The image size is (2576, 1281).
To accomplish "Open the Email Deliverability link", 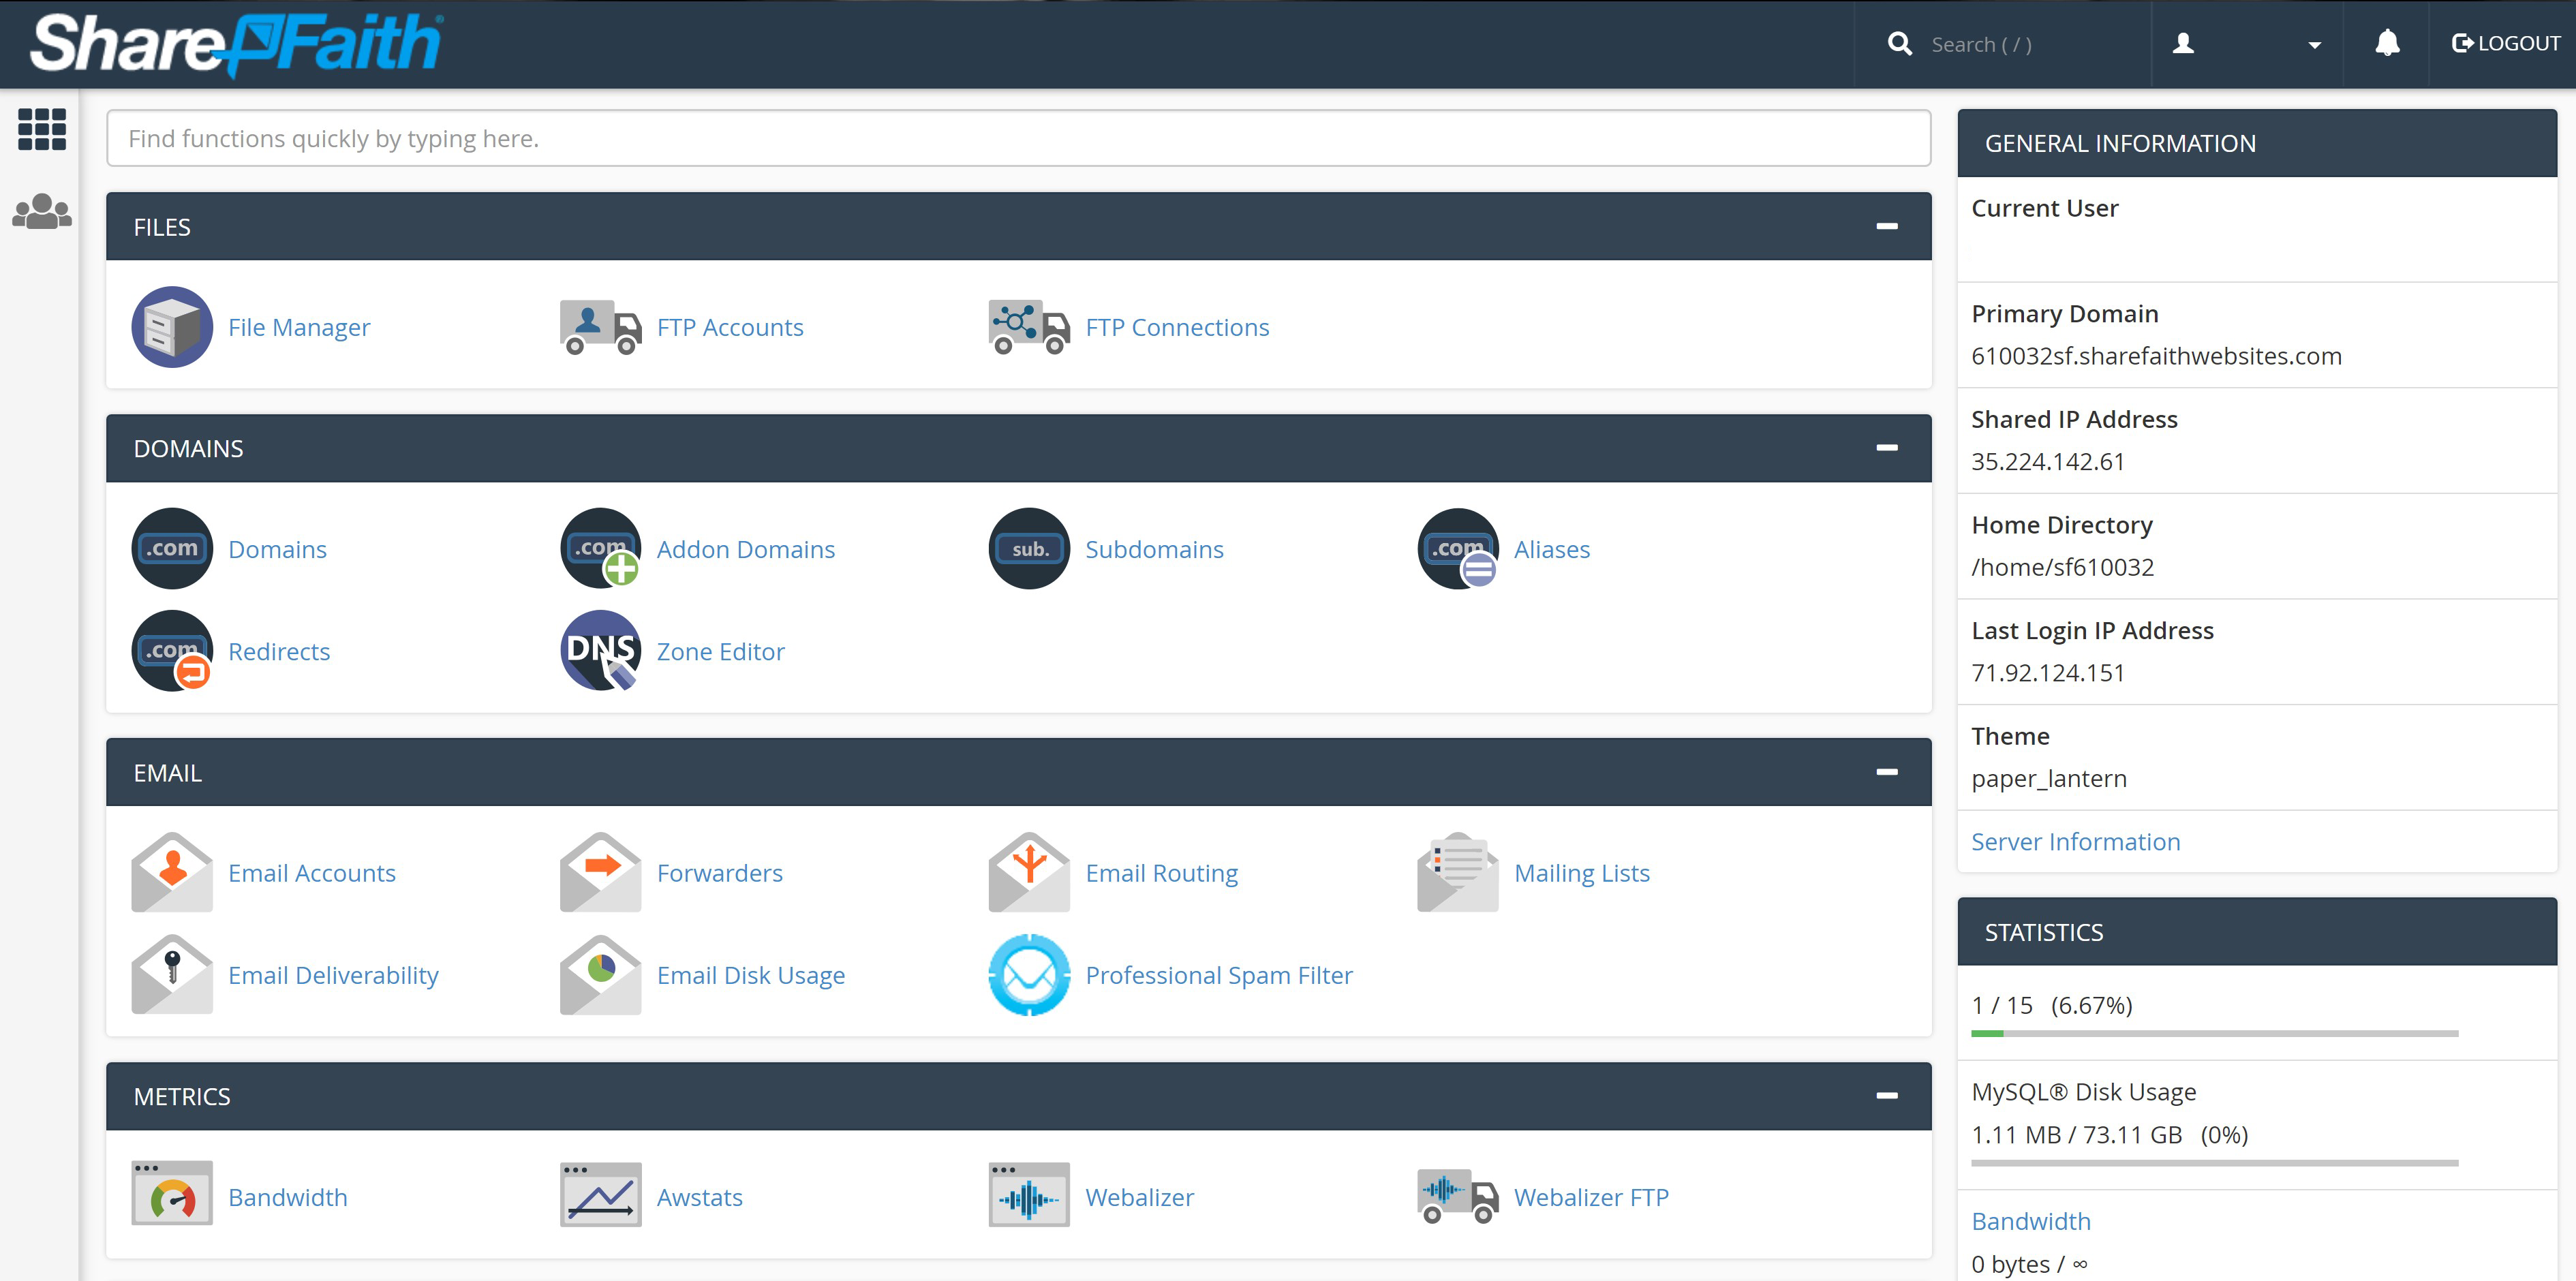I will tap(333, 976).
